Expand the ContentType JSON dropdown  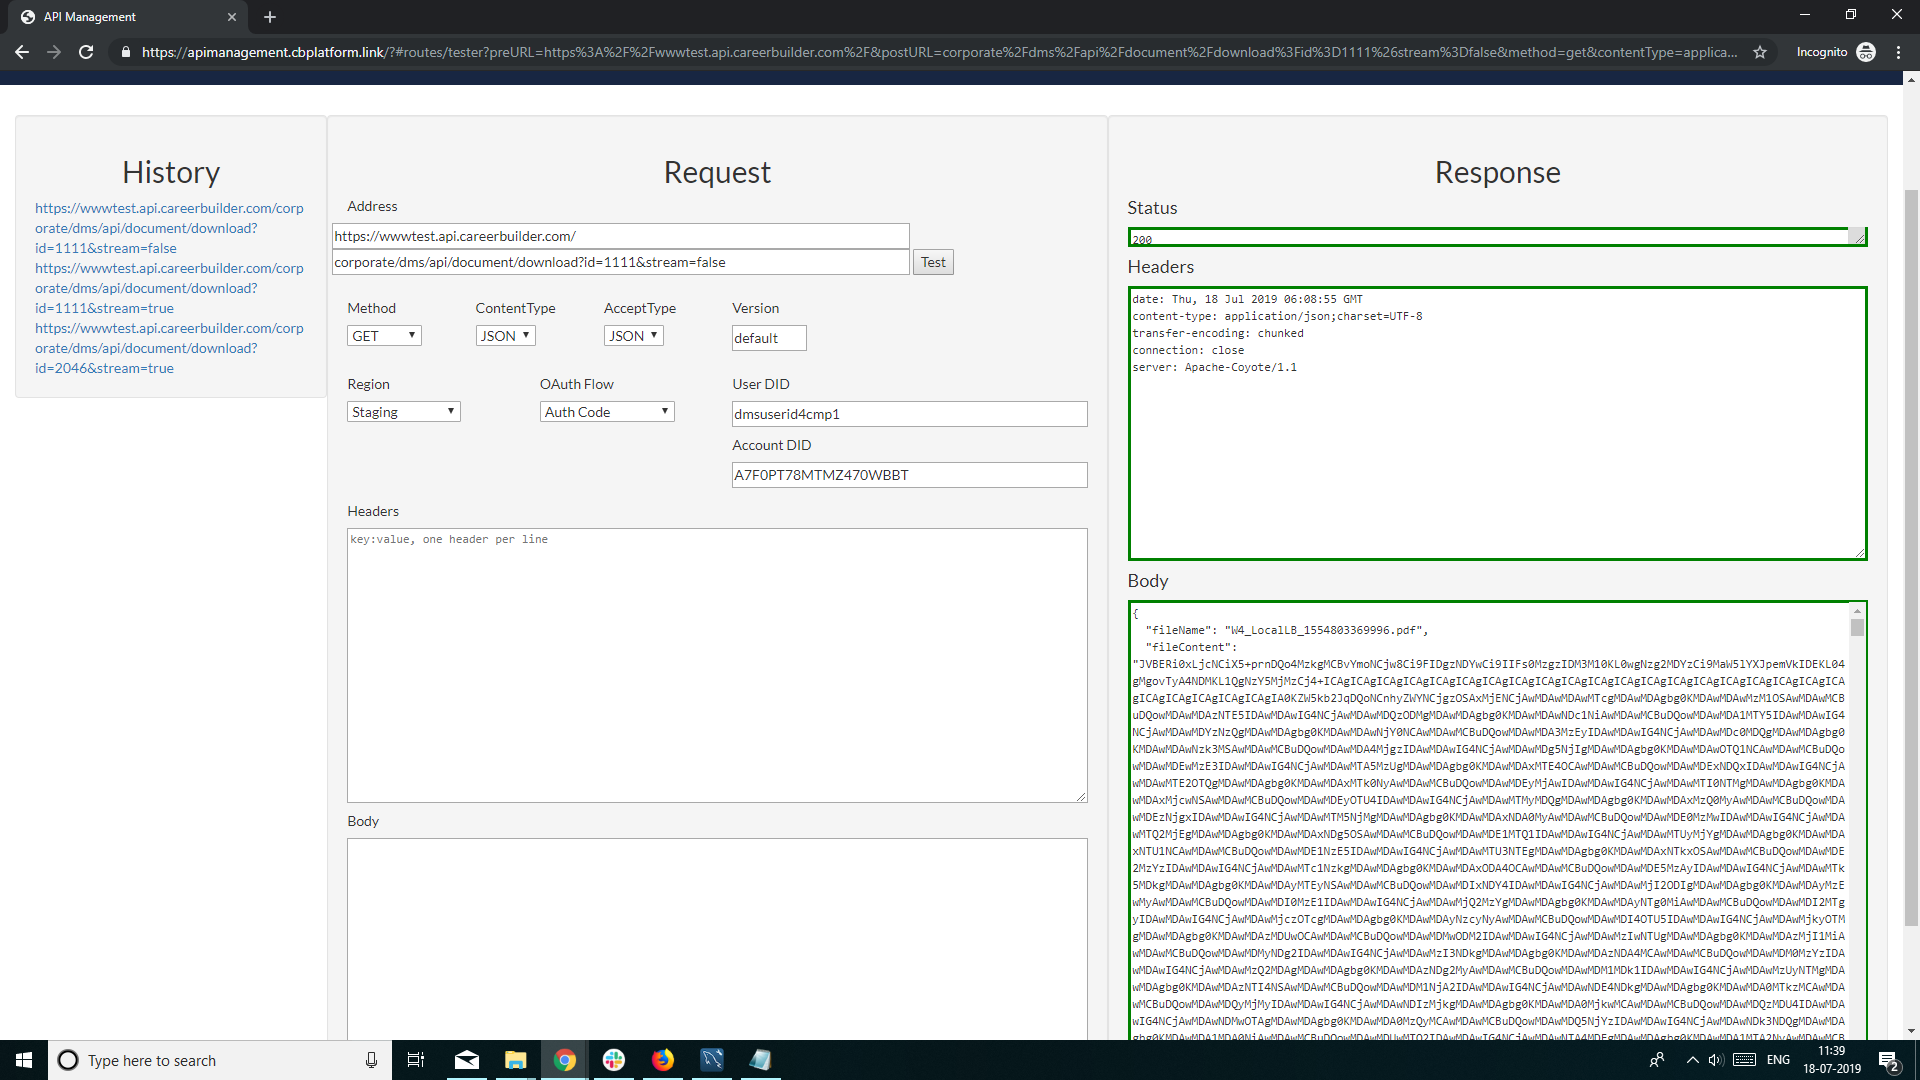point(505,336)
